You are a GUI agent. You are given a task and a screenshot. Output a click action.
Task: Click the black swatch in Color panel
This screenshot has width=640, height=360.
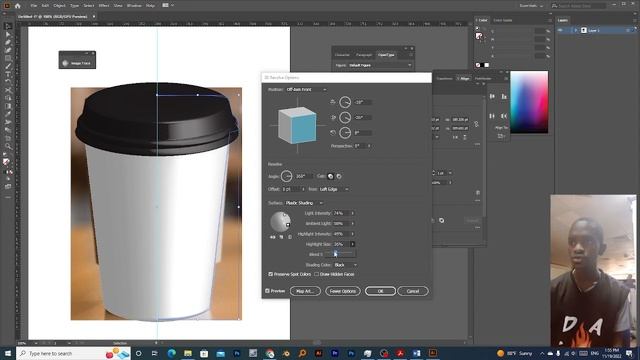[x=482, y=65]
